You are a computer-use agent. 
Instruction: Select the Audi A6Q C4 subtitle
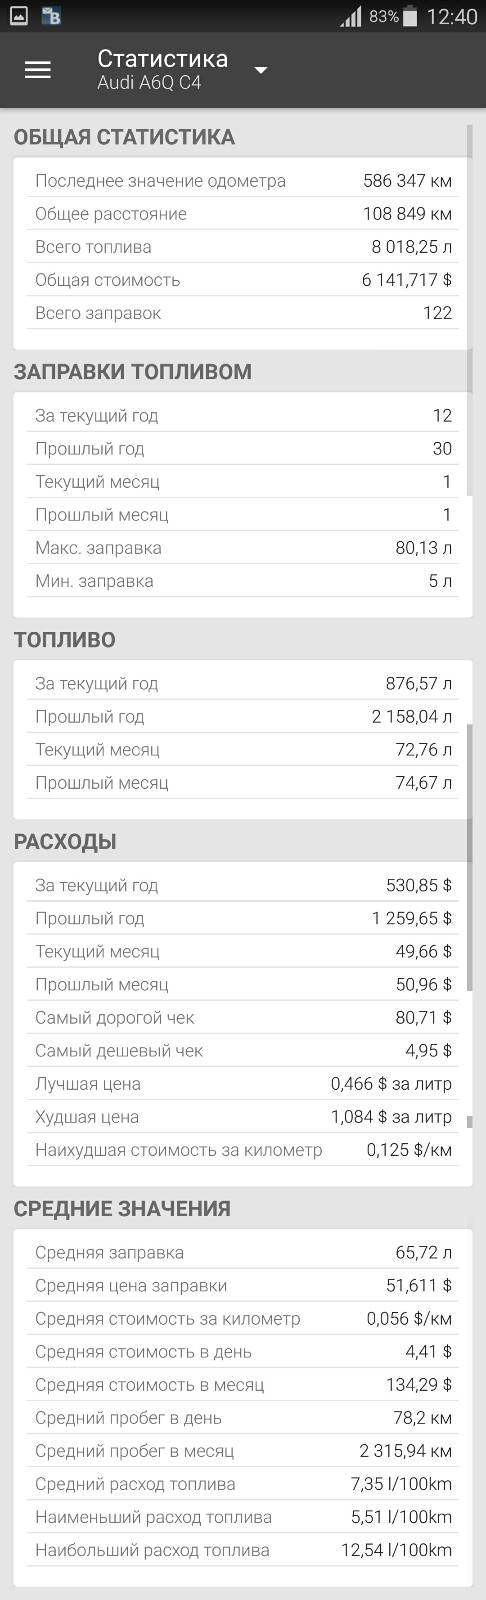149,84
